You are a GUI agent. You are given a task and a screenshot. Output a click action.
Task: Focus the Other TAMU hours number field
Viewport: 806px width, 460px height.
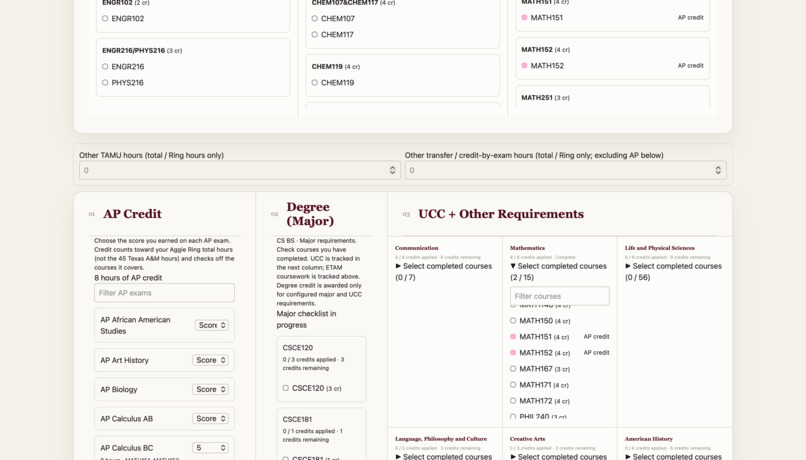point(240,170)
